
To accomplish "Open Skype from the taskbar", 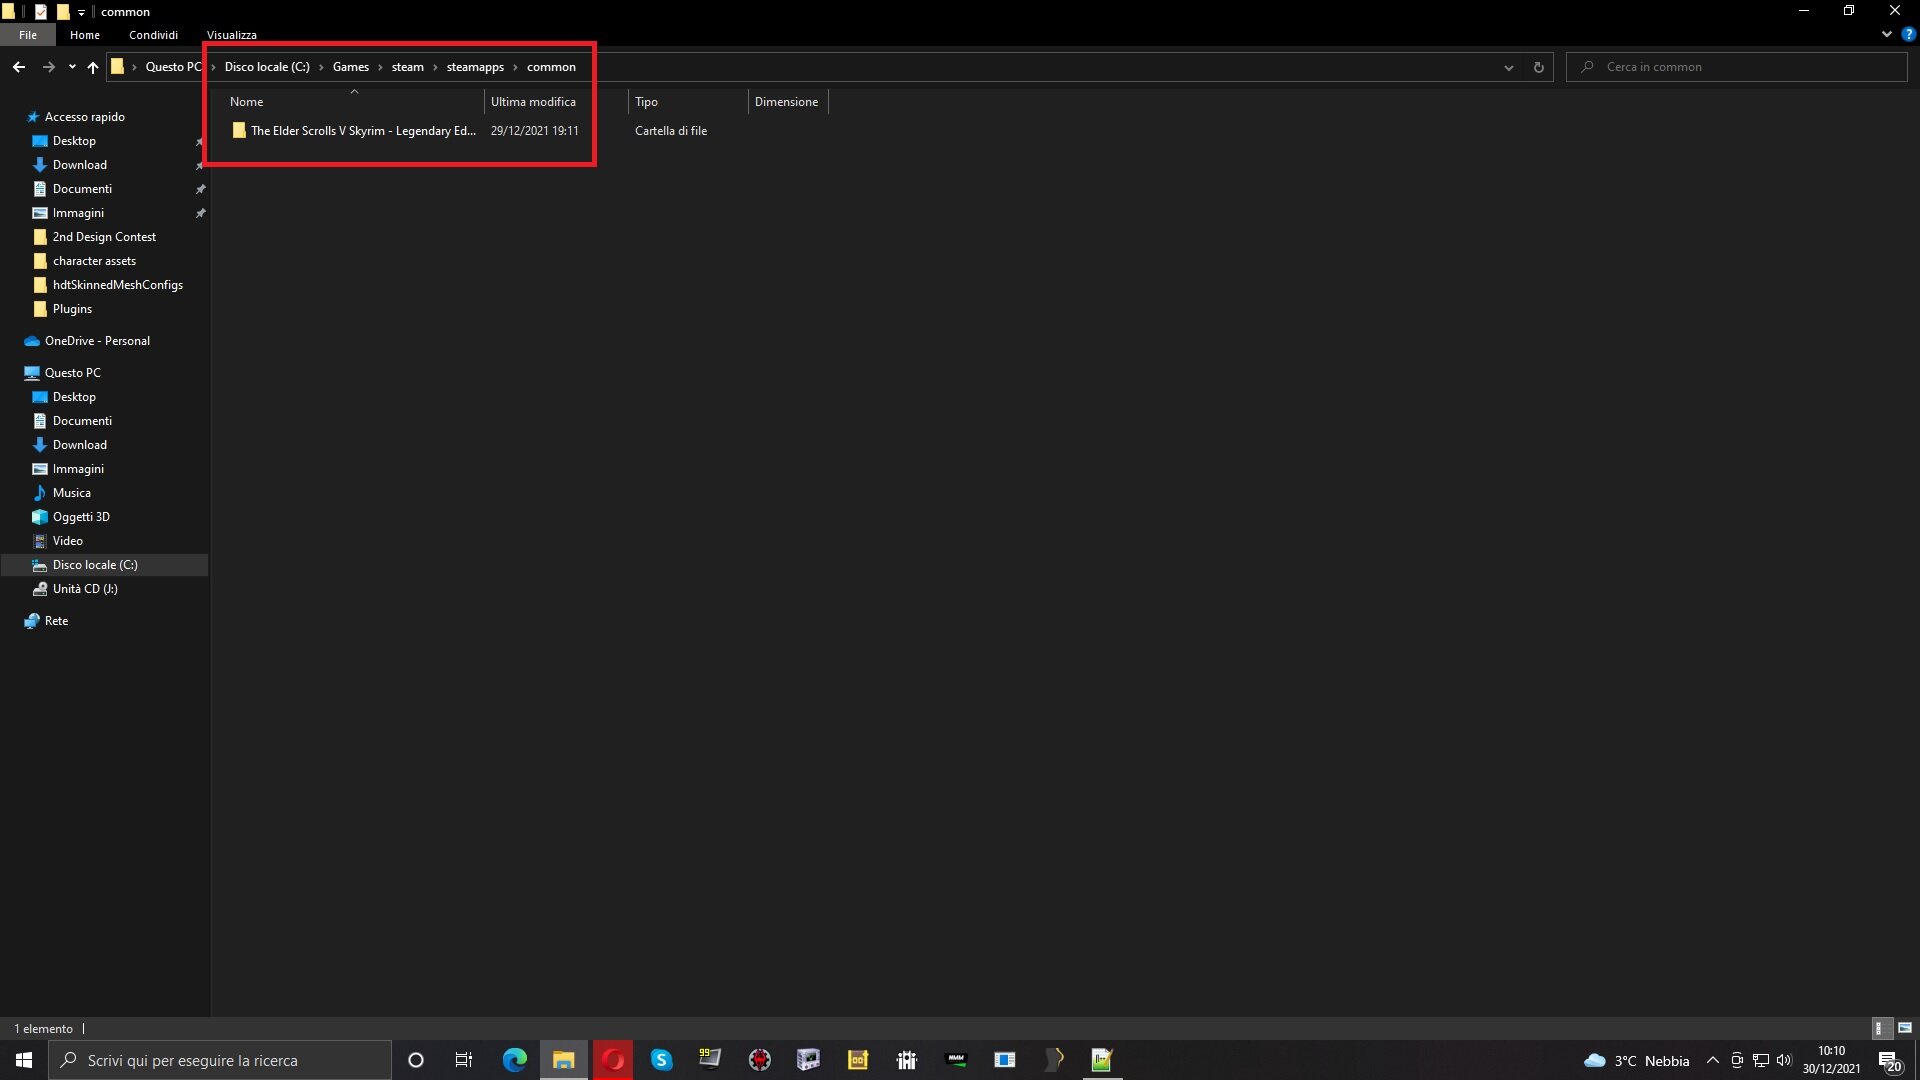I will 662,1060.
